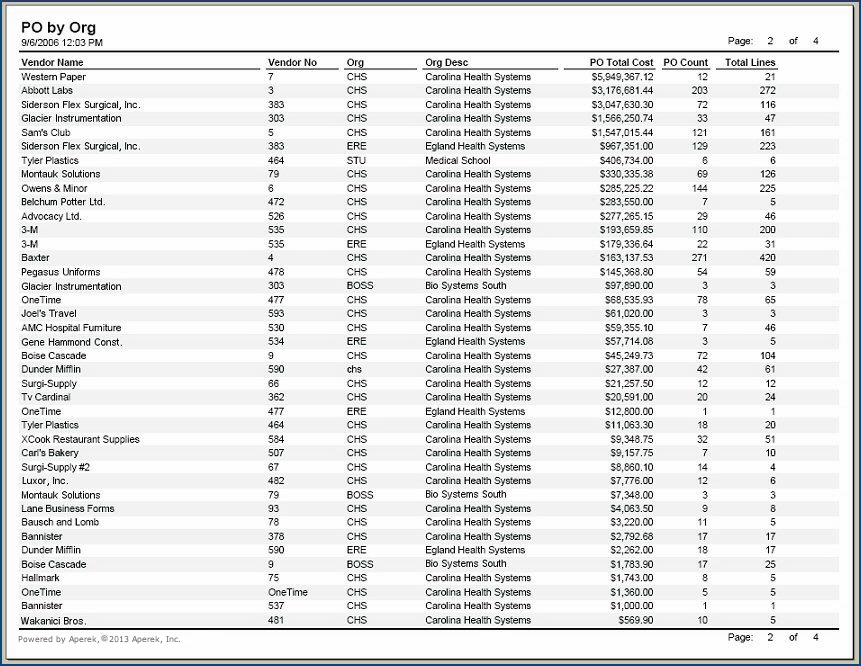Screen dimensions: 861x666
Task: Click the STU org code
Action: (355, 161)
